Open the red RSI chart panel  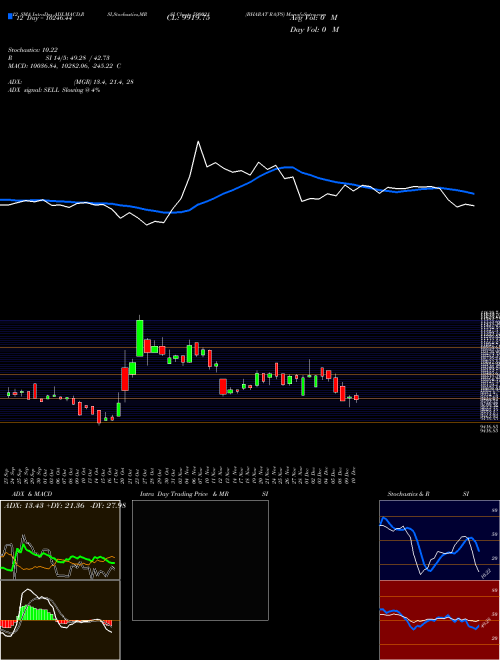(439, 620)
